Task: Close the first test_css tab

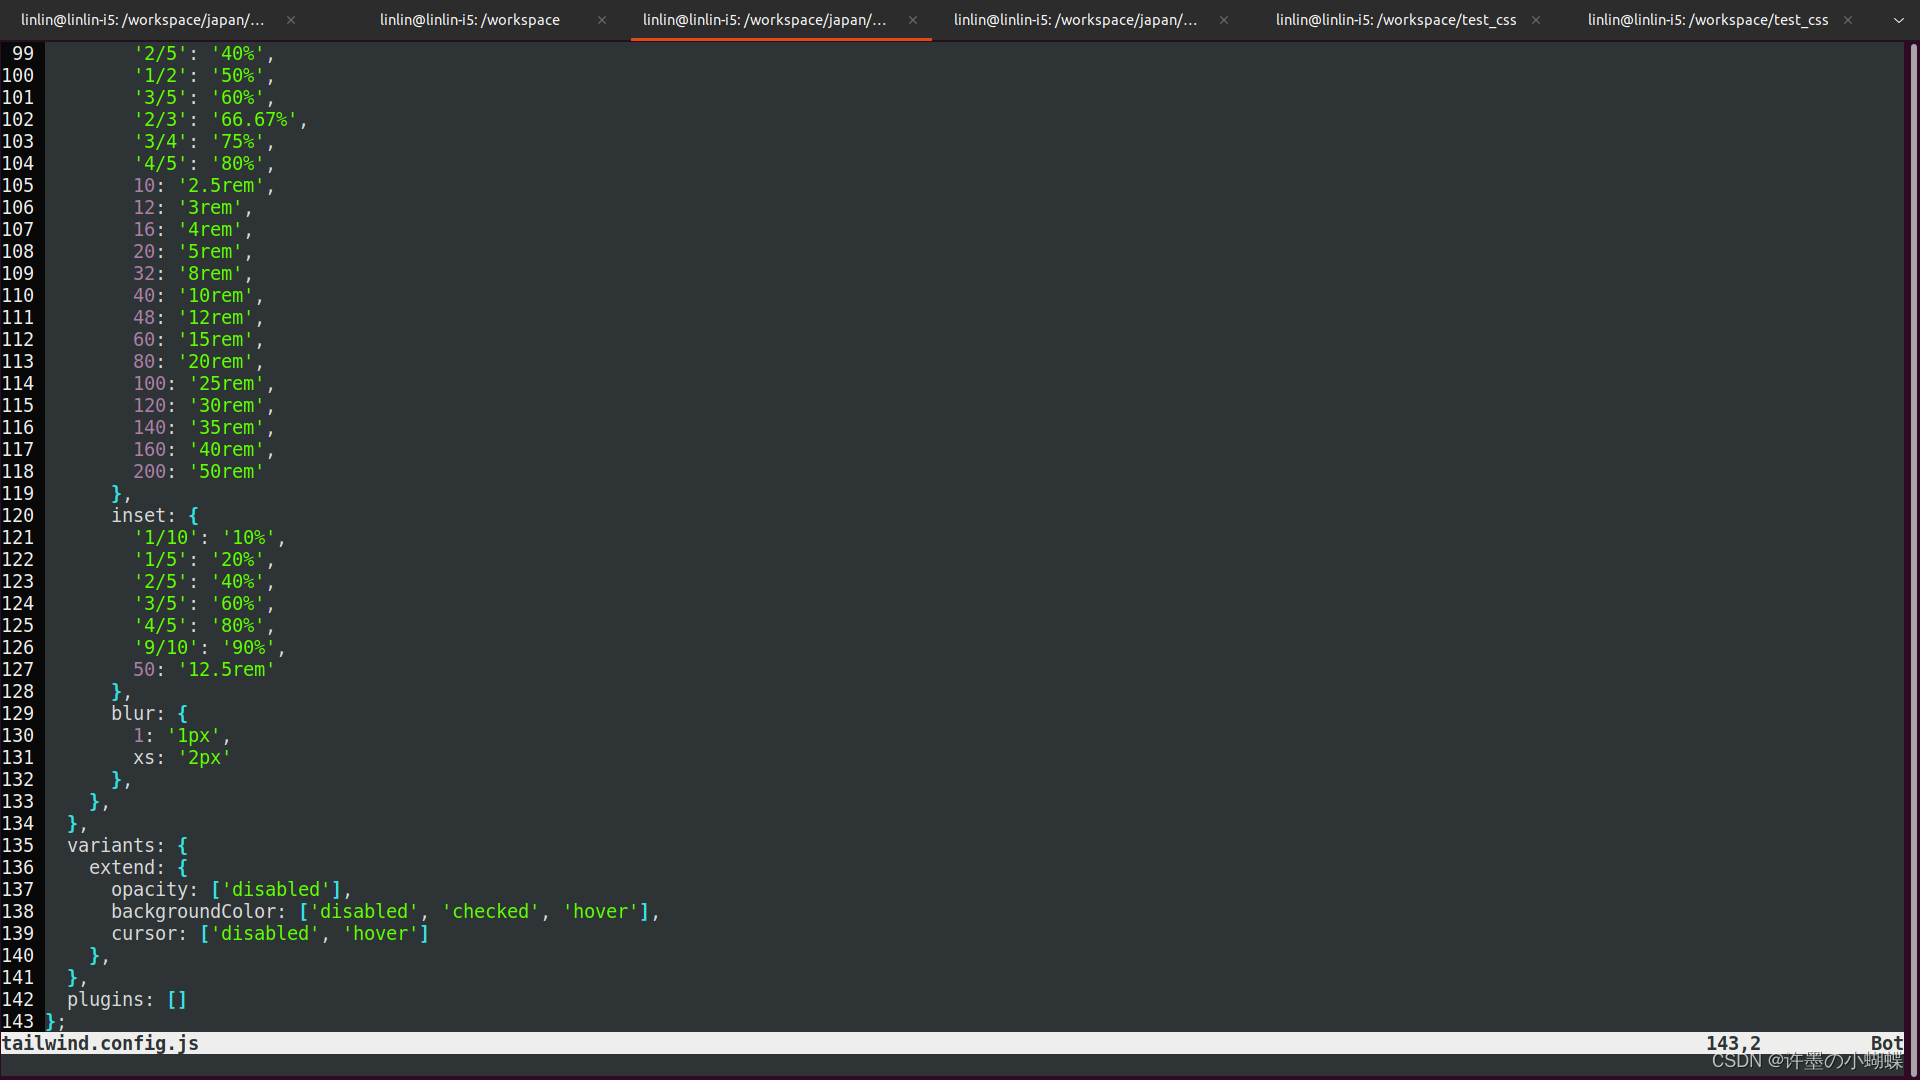Action: 1536,20
